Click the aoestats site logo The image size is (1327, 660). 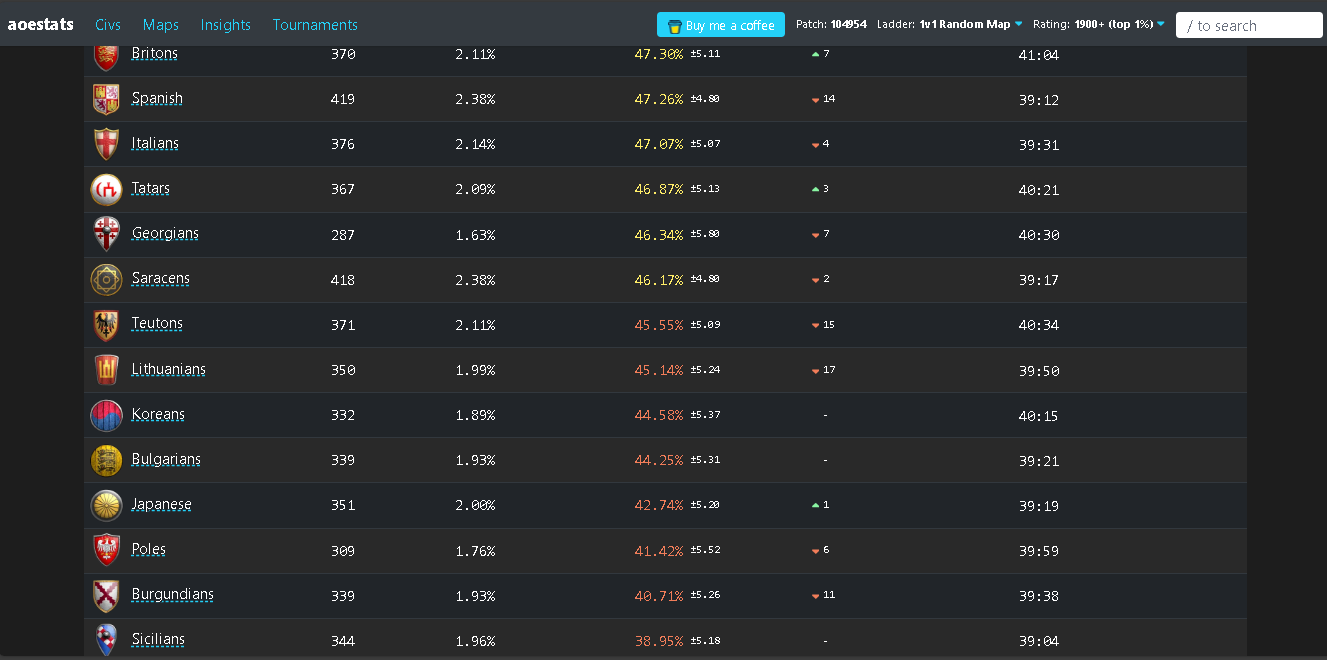pos(40,24)
